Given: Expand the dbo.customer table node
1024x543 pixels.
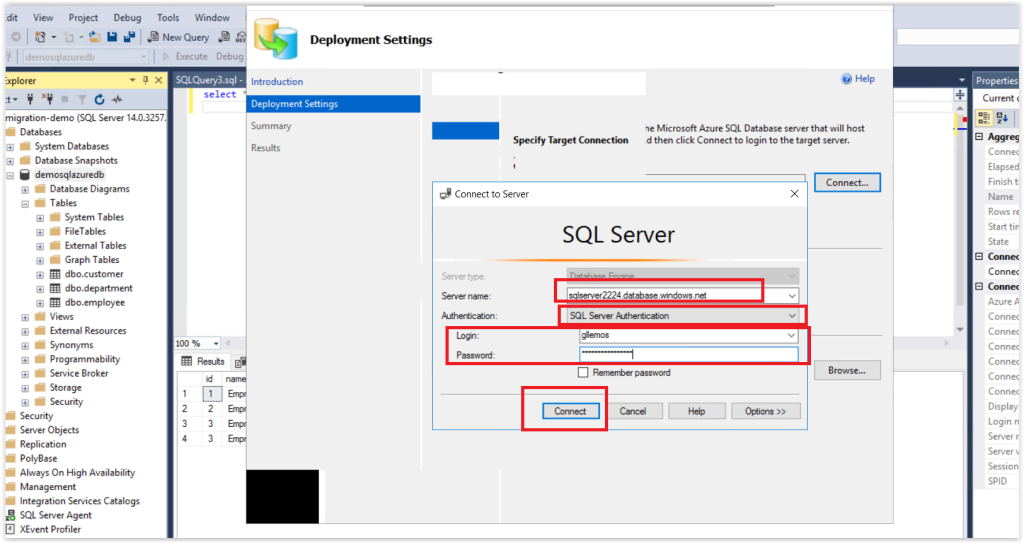Looking at the screenshot, I should 40,274.
